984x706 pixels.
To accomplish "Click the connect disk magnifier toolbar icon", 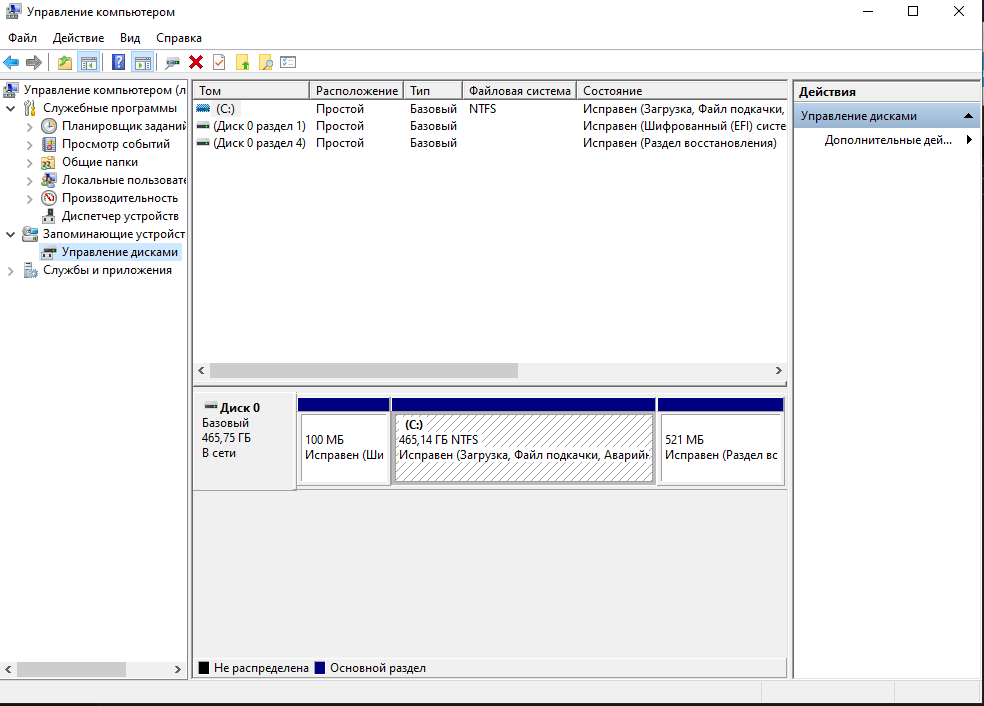I will coord(172,62).
